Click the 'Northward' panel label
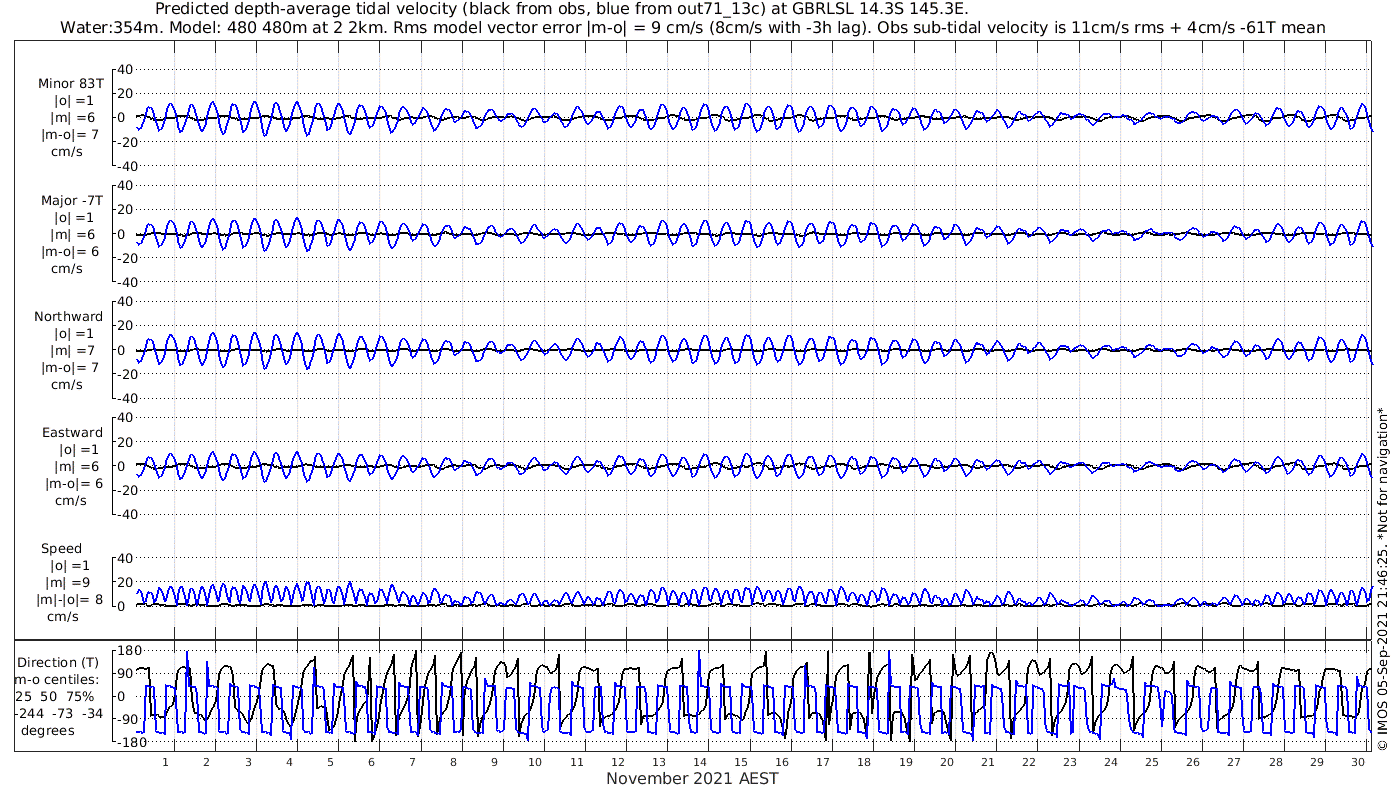This screenshot has height=800, width=1400. [68, 317]
